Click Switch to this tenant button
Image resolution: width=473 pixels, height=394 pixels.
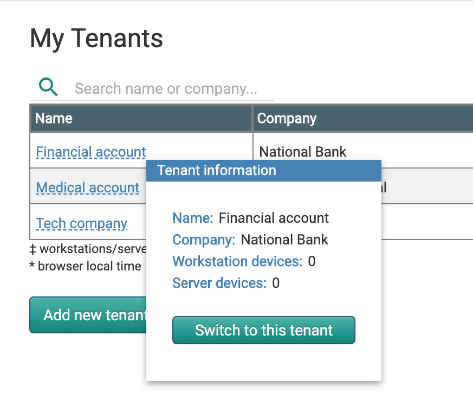(x=264, y=330)
